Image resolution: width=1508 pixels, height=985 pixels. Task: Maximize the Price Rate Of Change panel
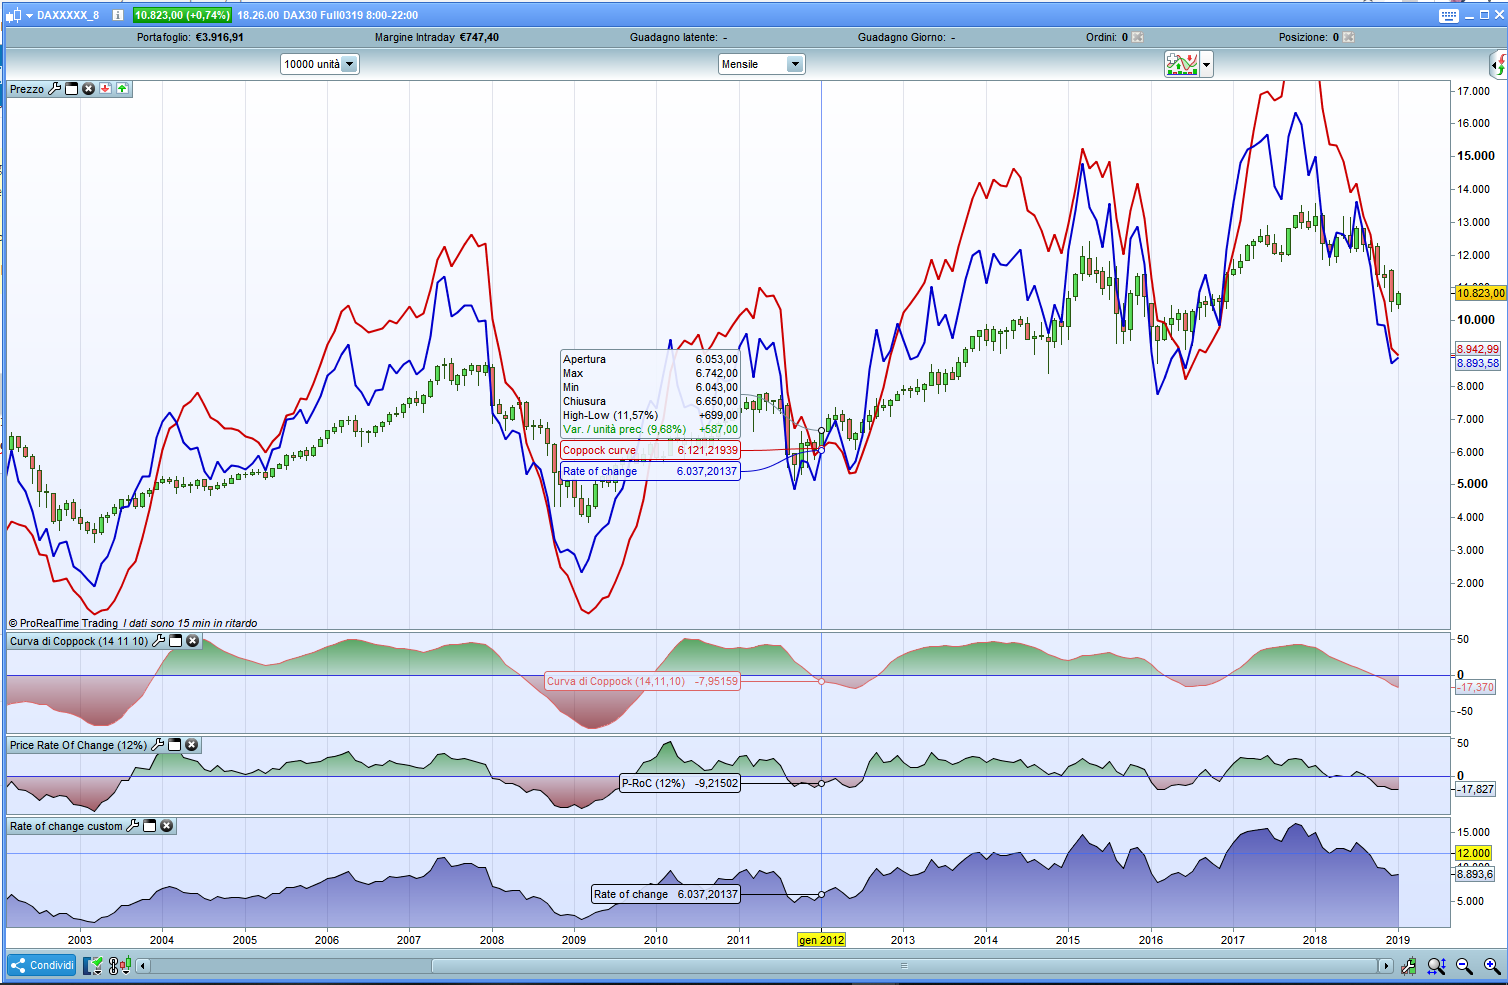pyautogui.click(x=175, y=745)
